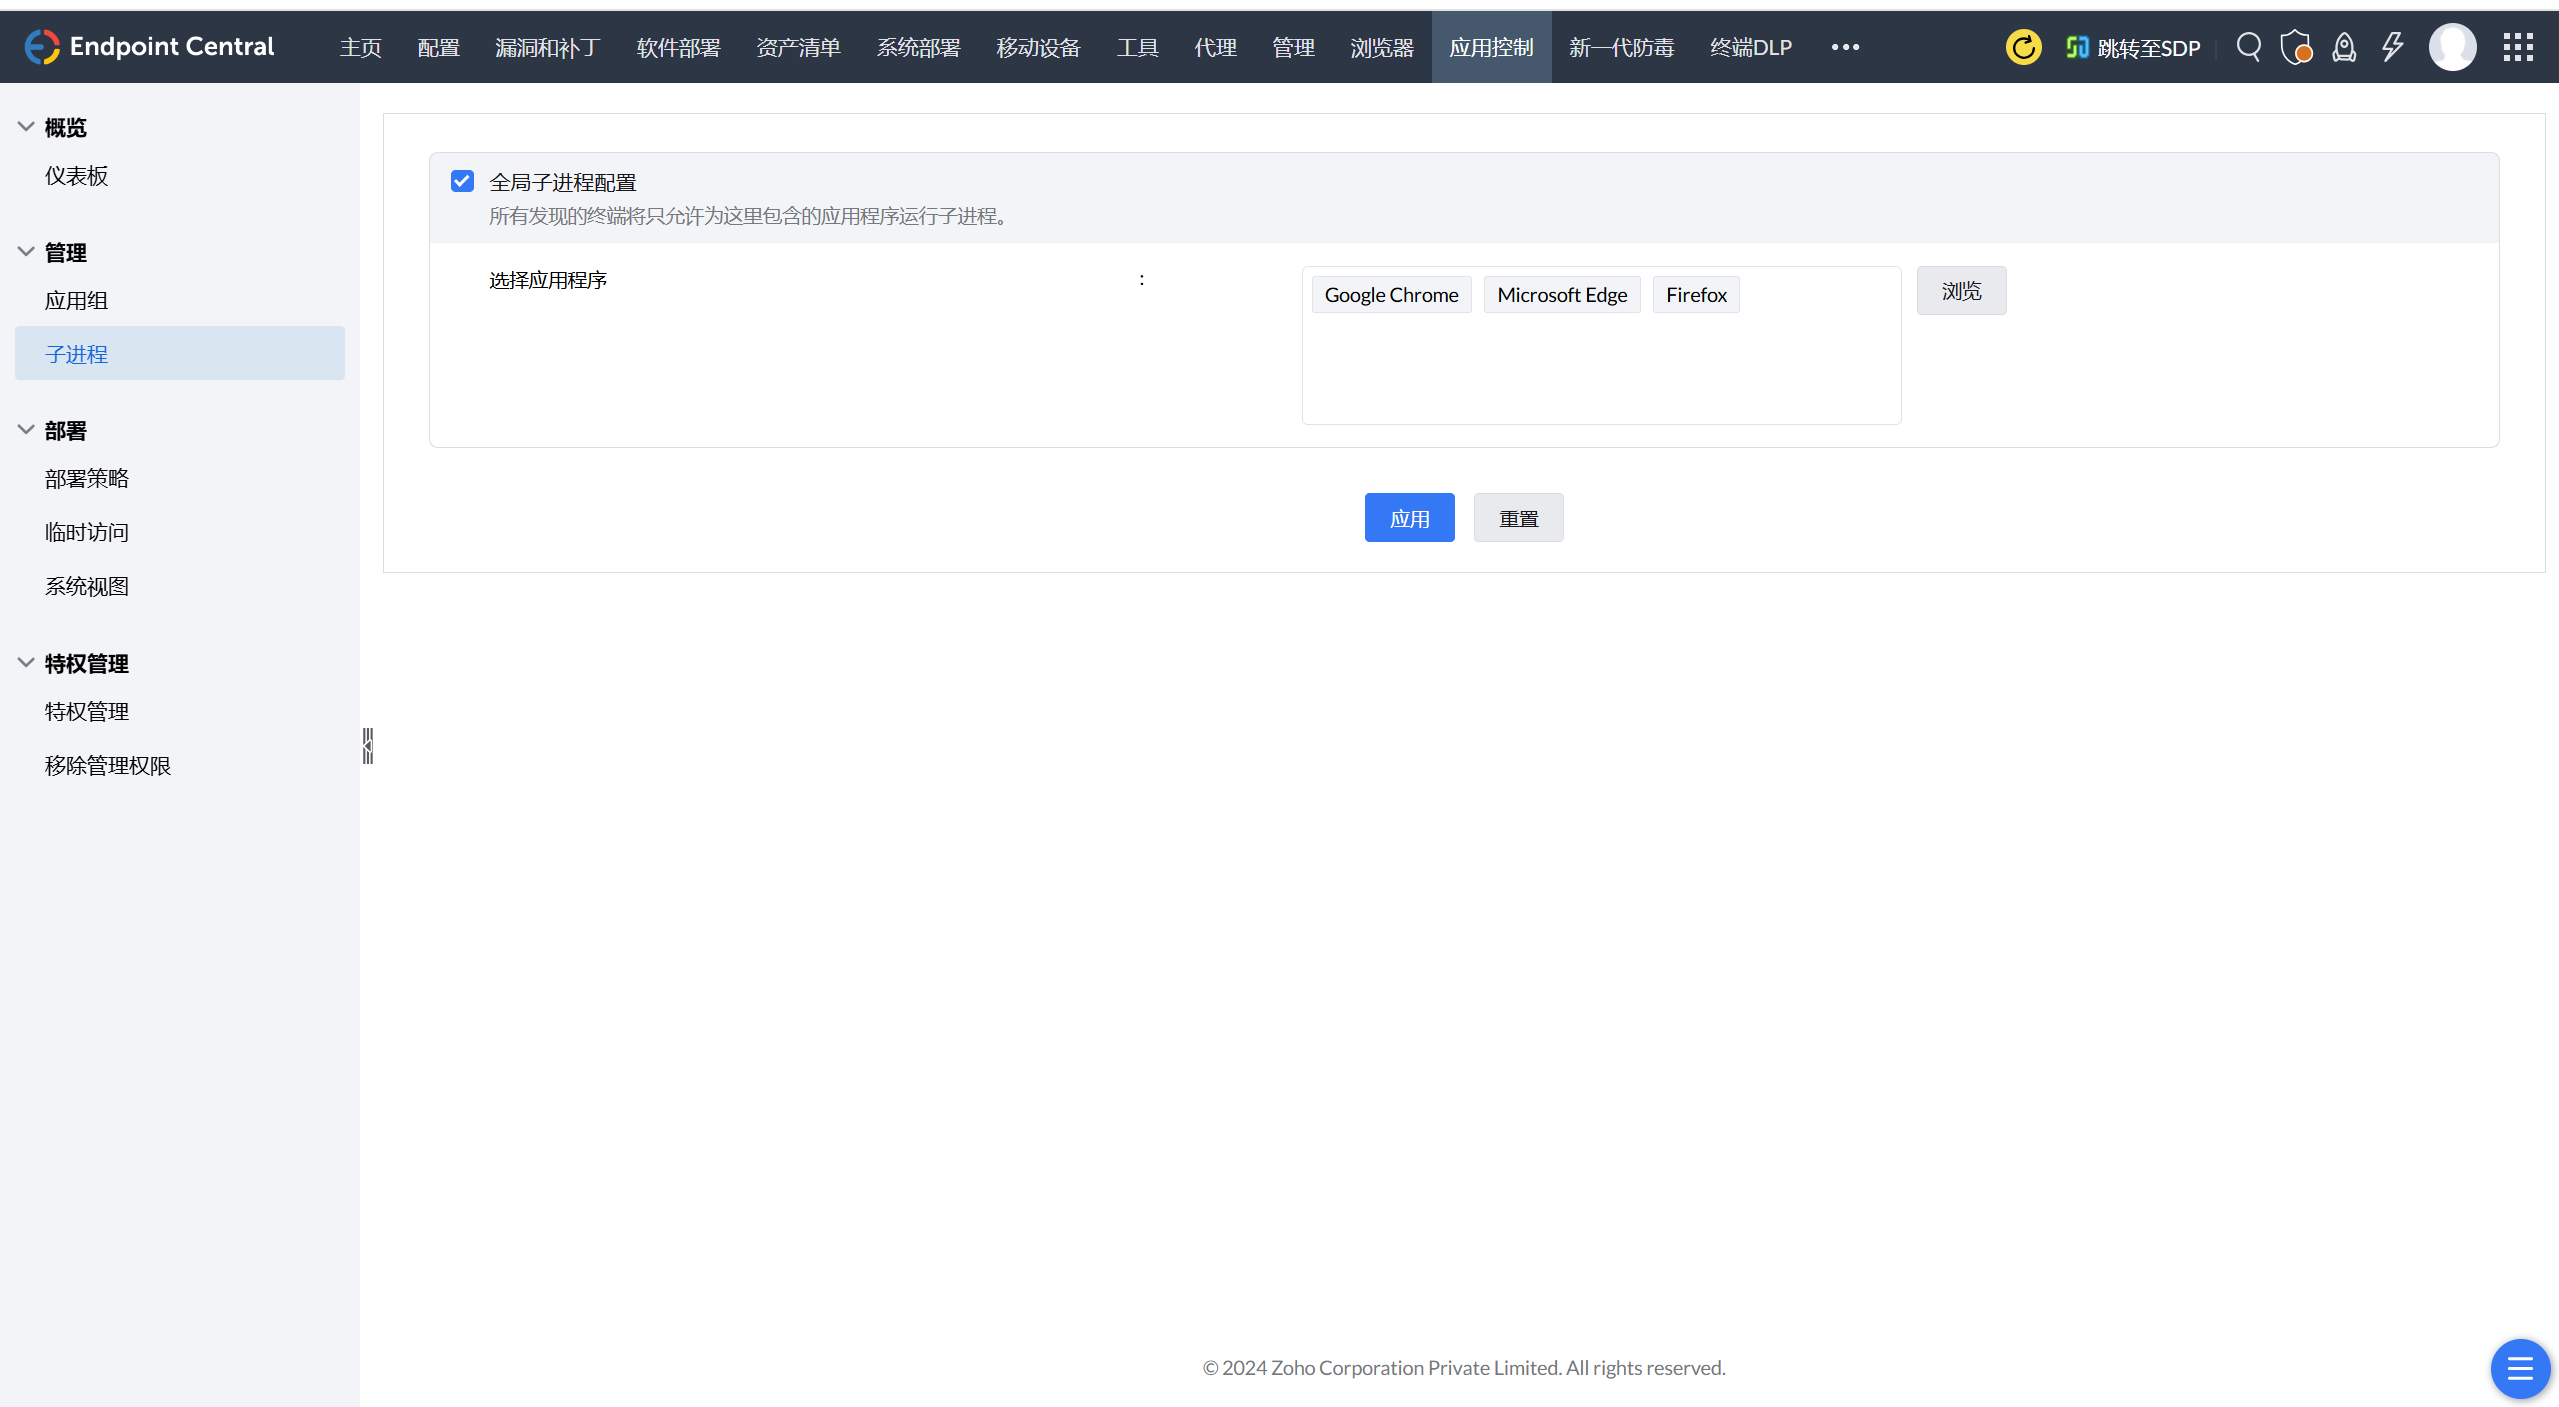Click the 浏览 button
Viewport: 2559px width, 1407px height.
pyautogui.click(x=1961, y=291)
